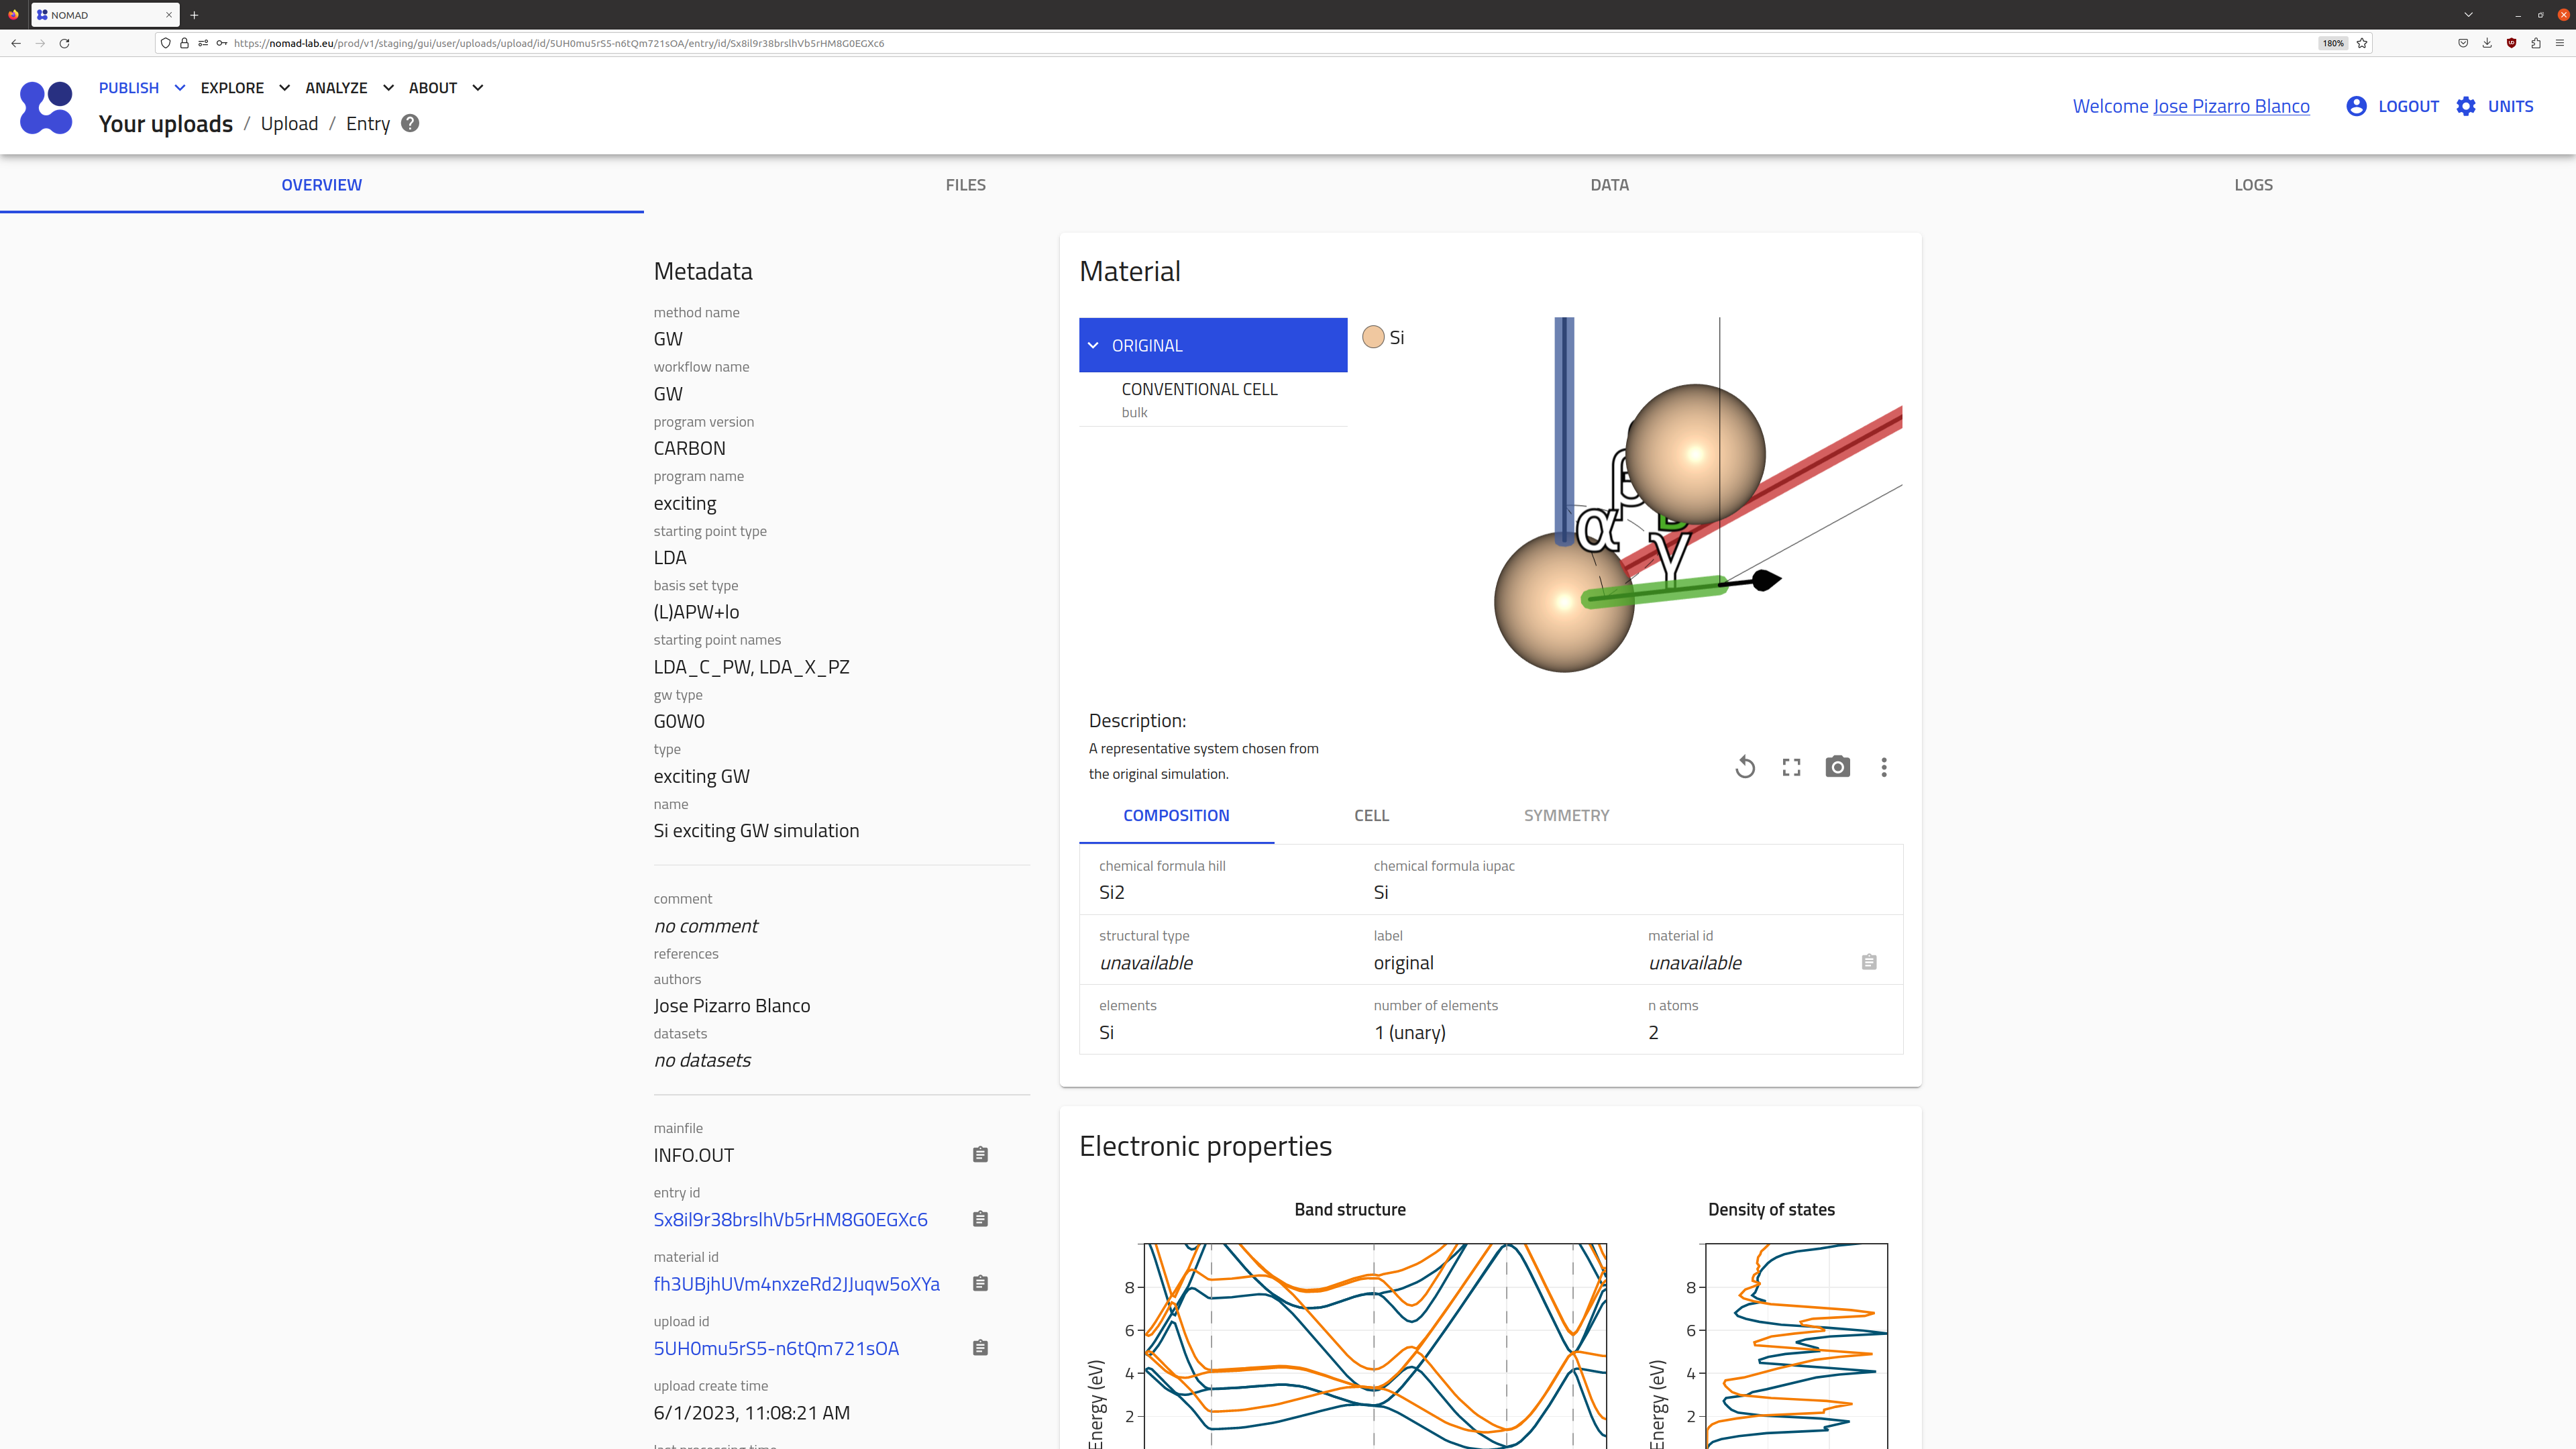Viewport: 2576px width, 1449px height.
Task: Switch to the CELL tab
Action: coord(1372,815)
